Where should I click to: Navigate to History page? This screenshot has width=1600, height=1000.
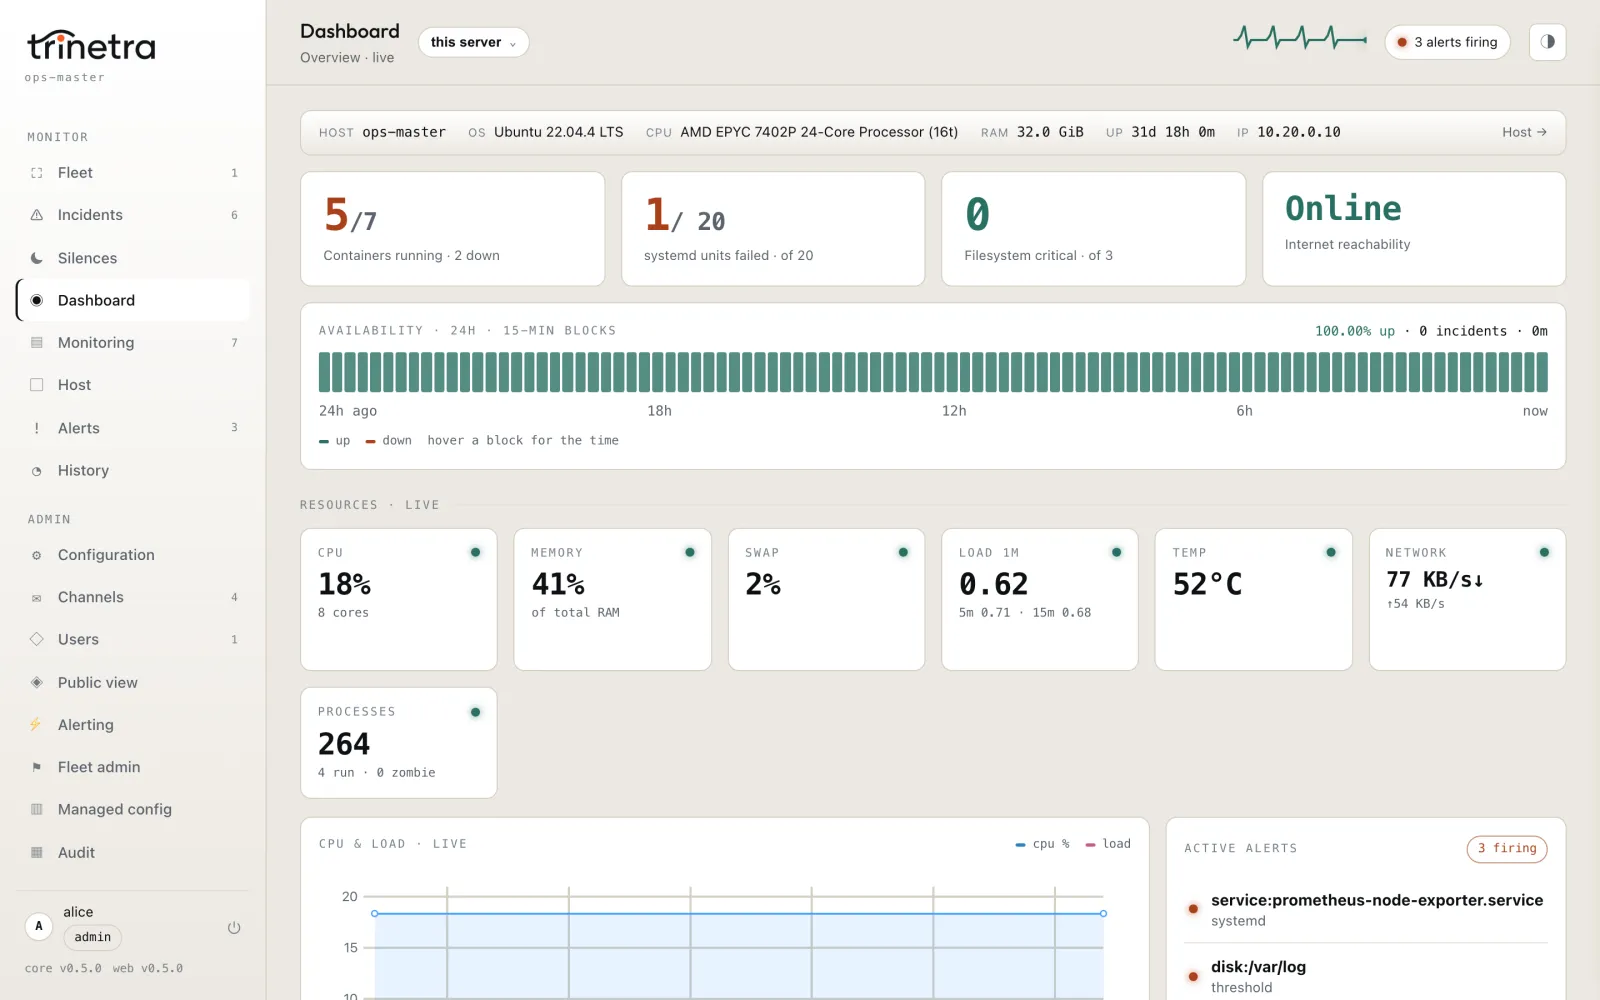tap(133, 471)
